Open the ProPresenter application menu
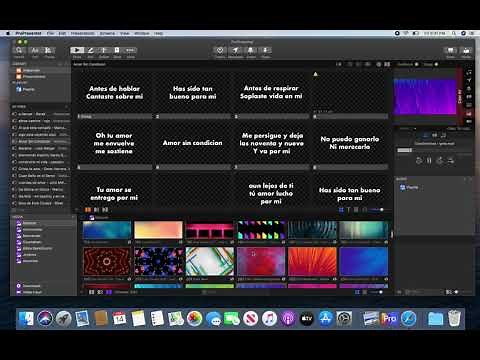The image size is (480, 360). tap(28, 33)
